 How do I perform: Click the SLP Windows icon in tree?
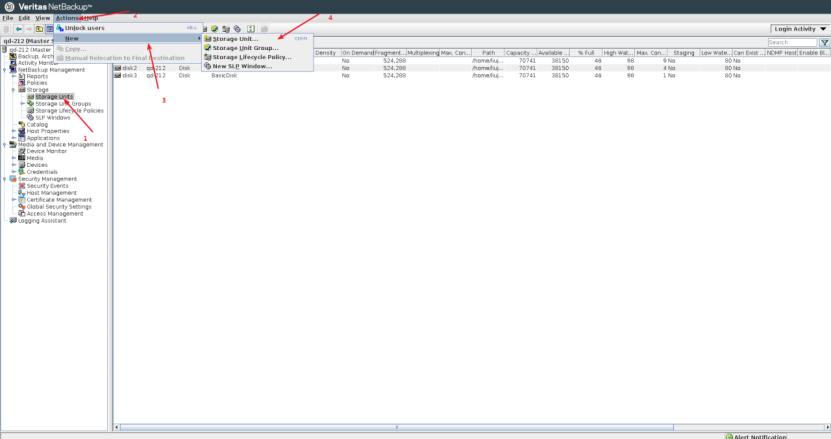click(x=30, y=118)
